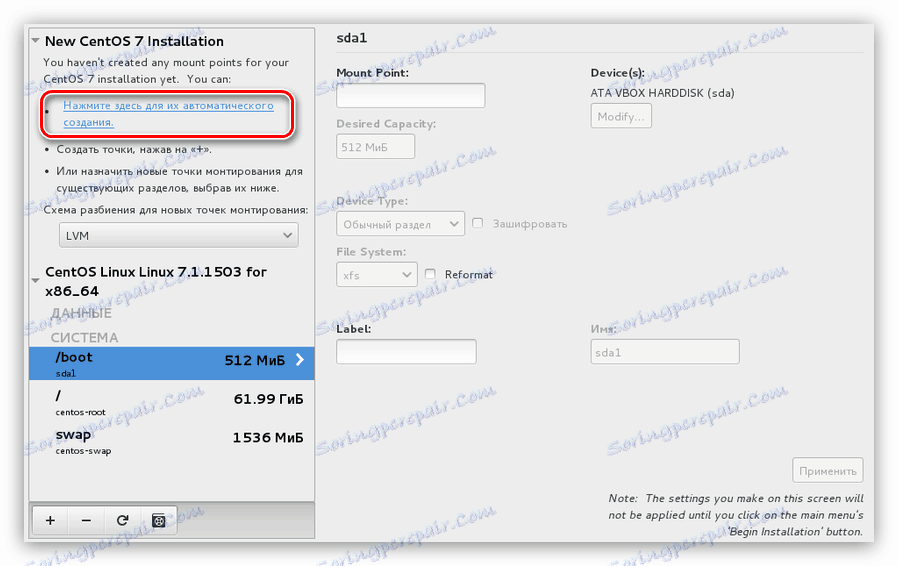Select the / centos-root partition
898x566 pixels.
click(x=172, y=402)
